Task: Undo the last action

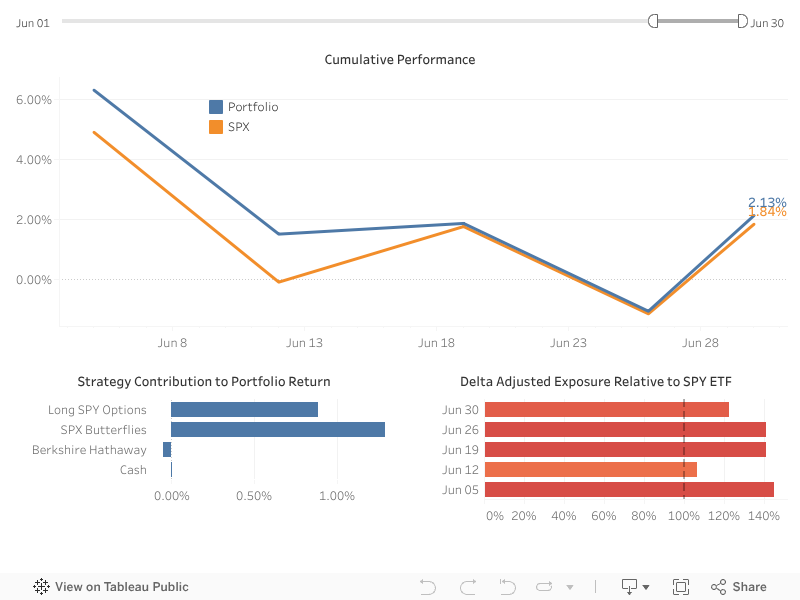Action: (x=428, y=587)
